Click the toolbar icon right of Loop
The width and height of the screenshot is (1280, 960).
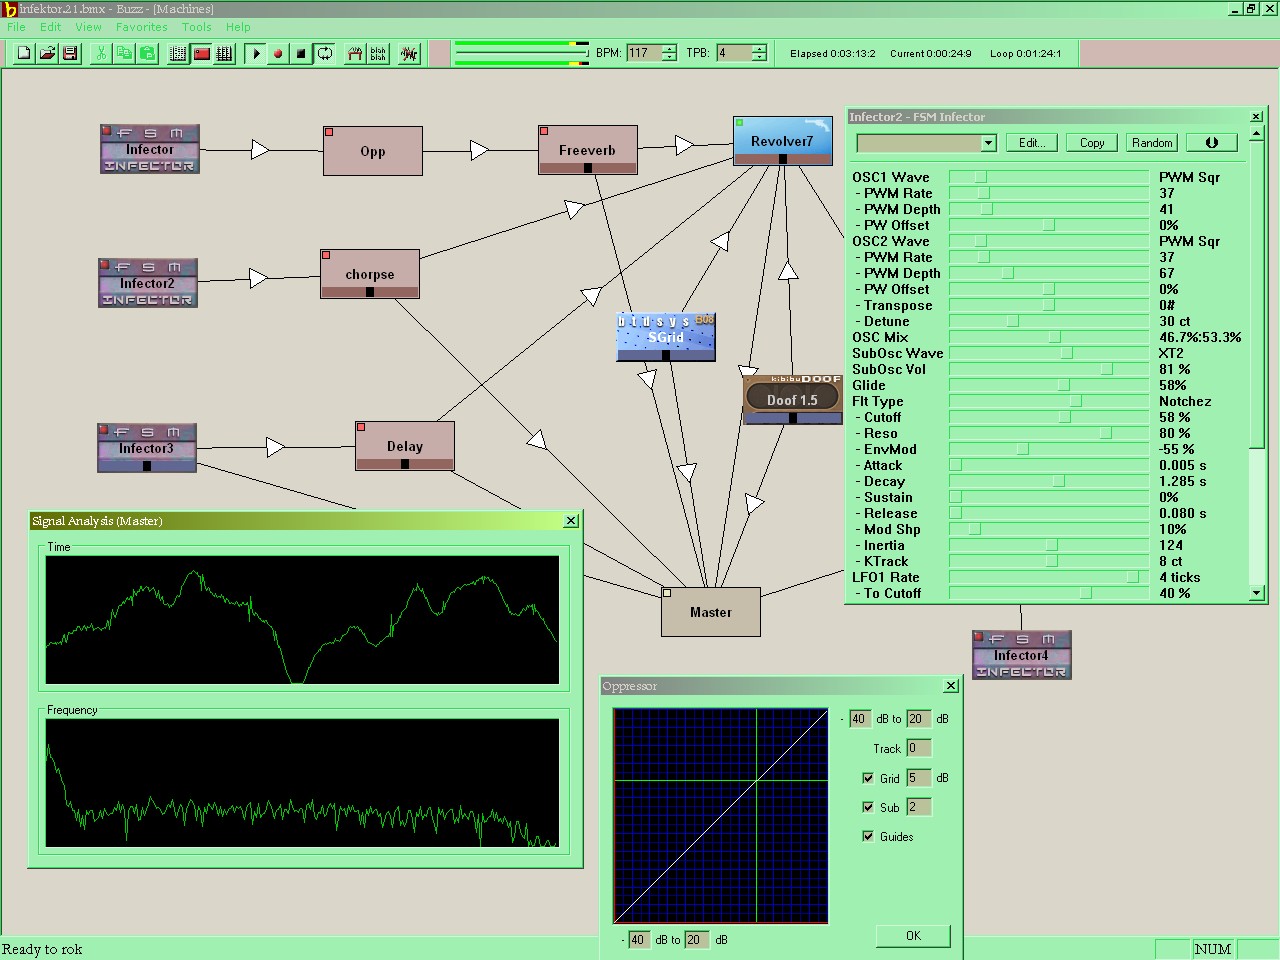pyautogui.click(x=355, y=53)
